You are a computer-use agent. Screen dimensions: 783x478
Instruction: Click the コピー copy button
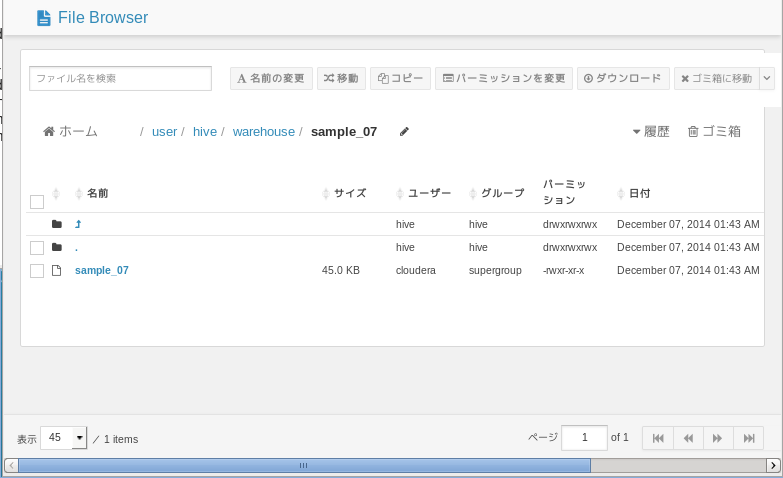point(400,78)
